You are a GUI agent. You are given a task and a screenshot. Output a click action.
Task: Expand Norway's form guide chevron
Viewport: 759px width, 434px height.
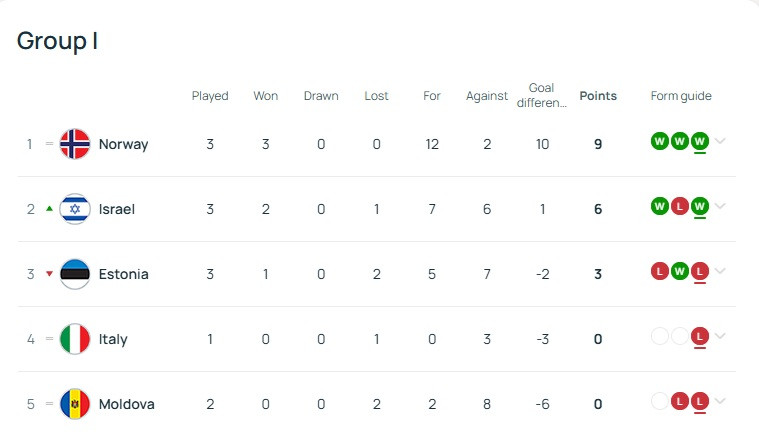720,141
